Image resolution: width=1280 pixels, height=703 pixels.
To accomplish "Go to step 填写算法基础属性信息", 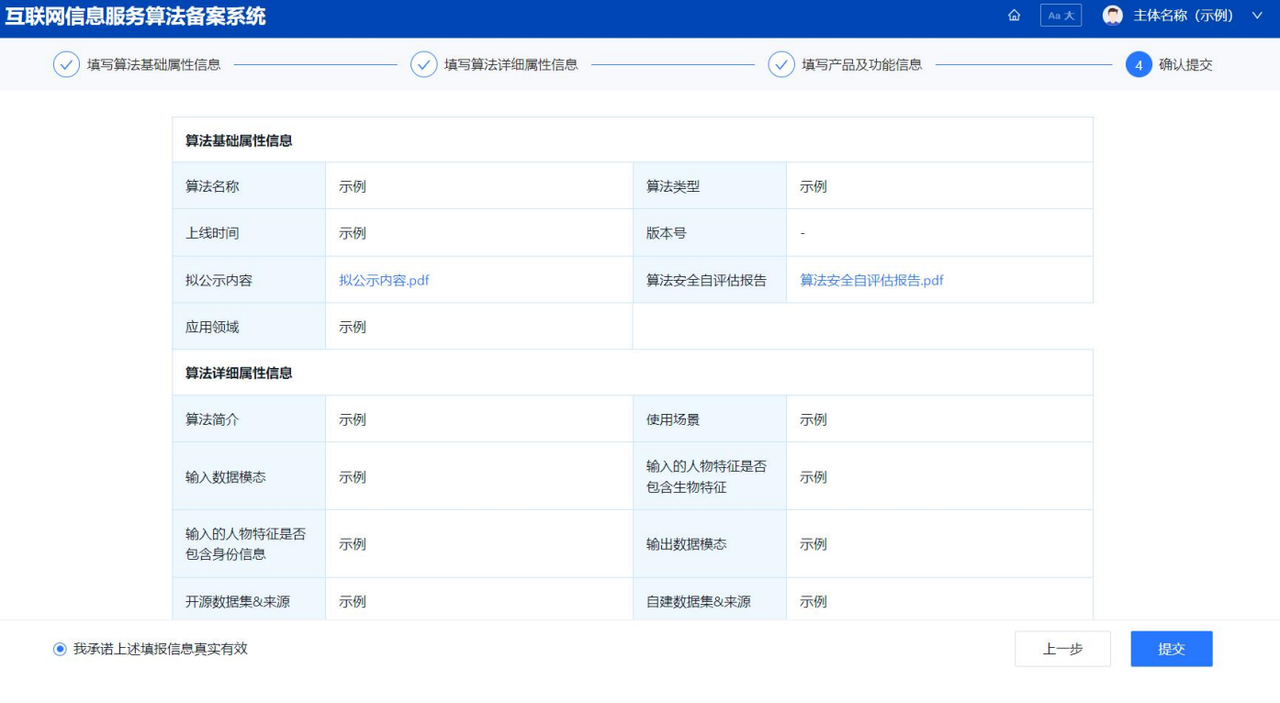I will tap(154, 64).
